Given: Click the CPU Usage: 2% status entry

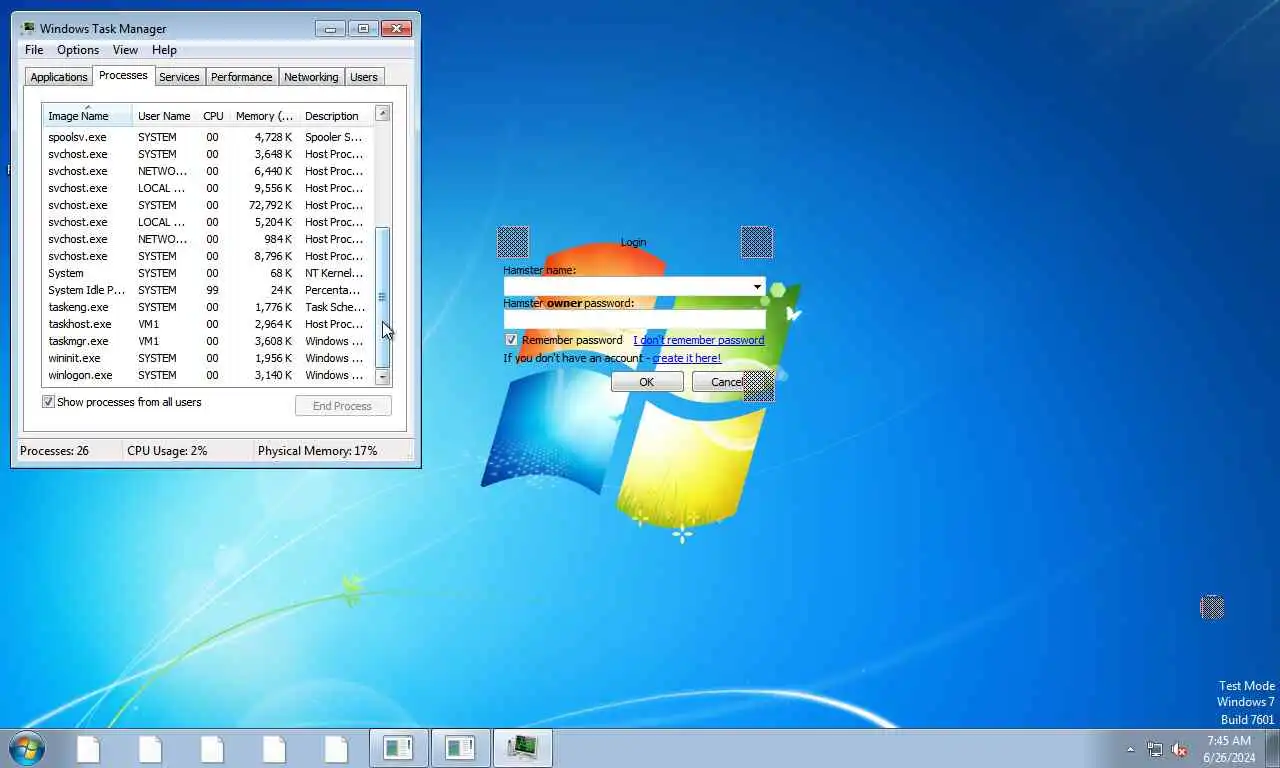Looking at the screenshot, I should 167,451.
